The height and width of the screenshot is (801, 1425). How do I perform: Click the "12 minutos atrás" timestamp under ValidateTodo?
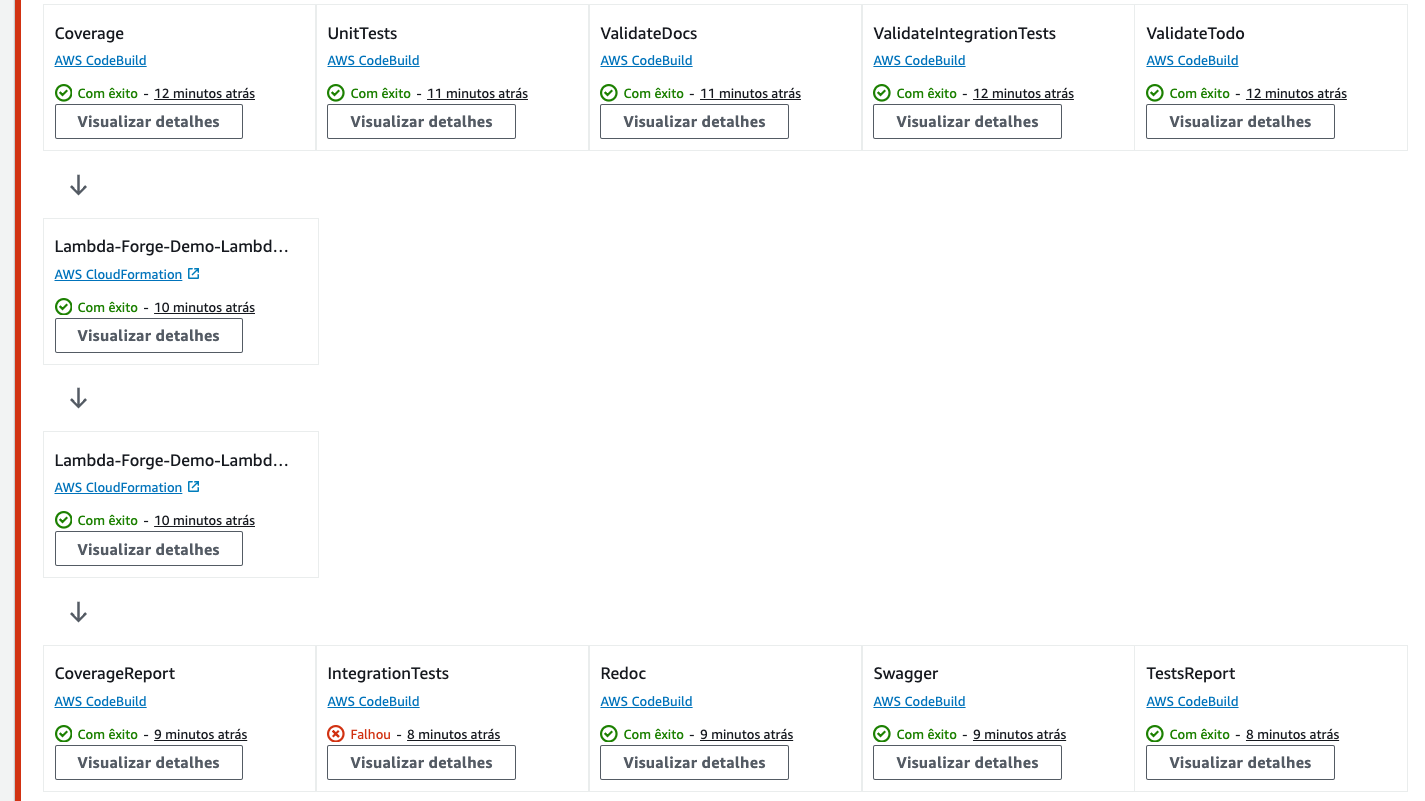1296,93
